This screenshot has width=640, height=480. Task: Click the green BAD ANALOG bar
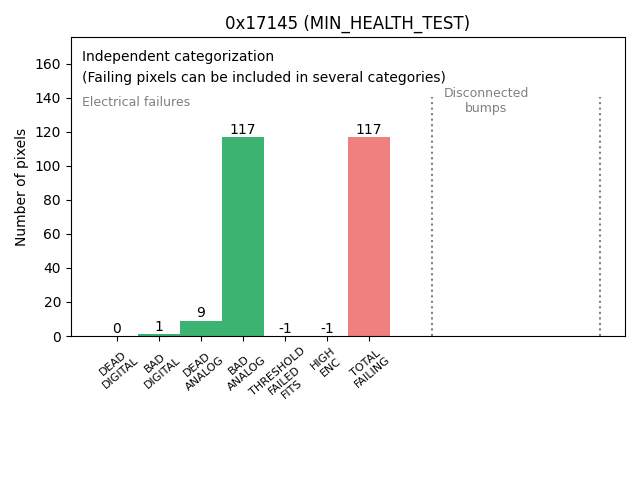click(x=243, y=236)
